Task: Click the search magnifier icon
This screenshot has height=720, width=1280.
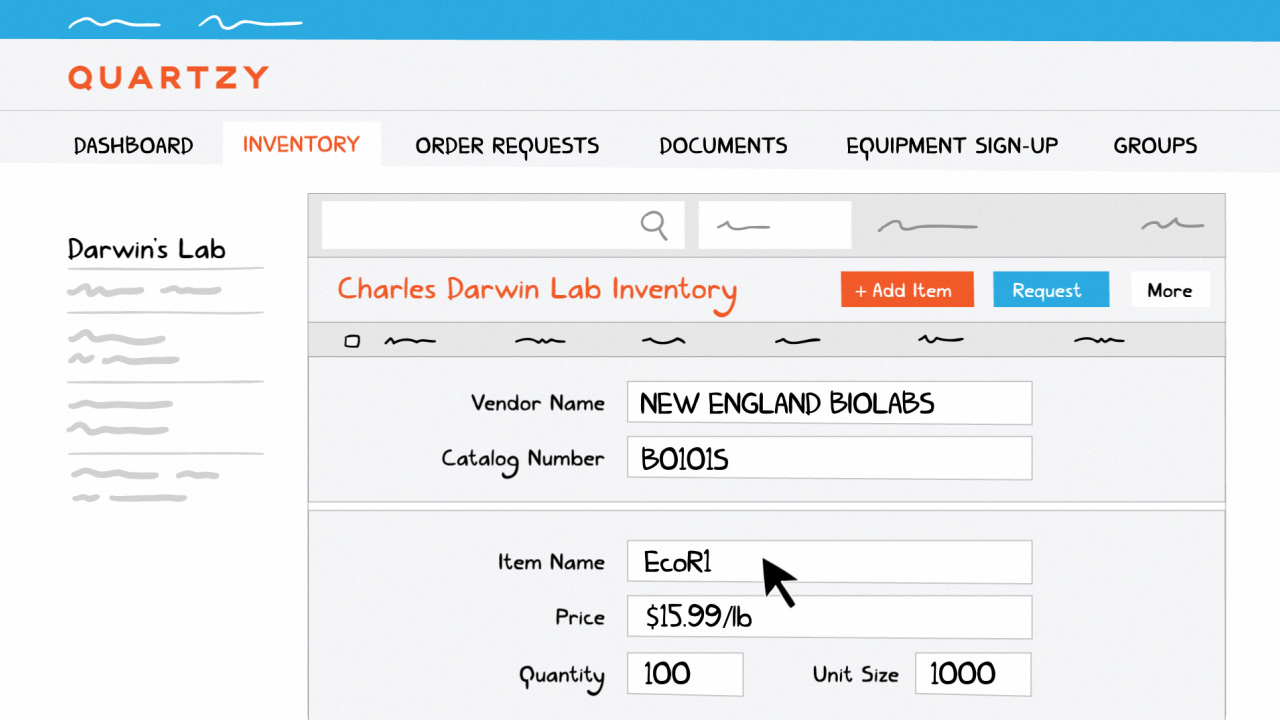Action: pyautogui.click(x=654, y=225)
